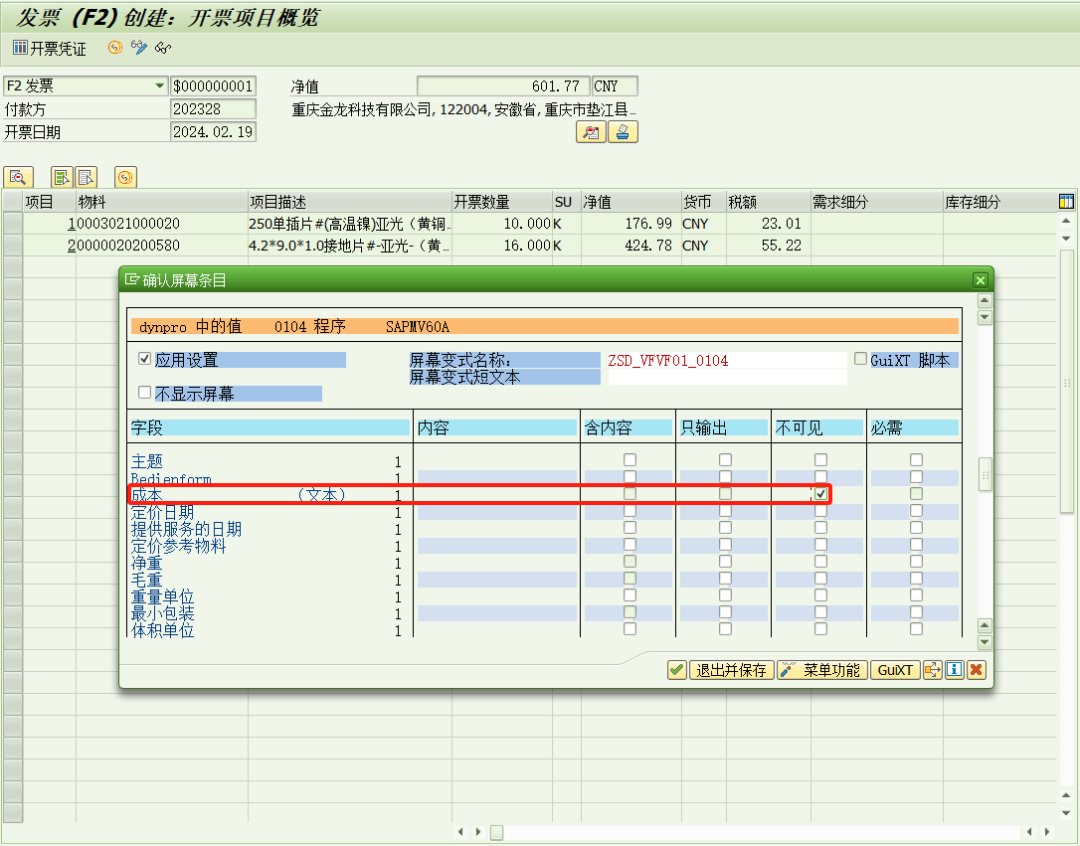Enable the 不显示屏幕 checkbox
This screenshot has width=1080, height=846.
(145, 393)
